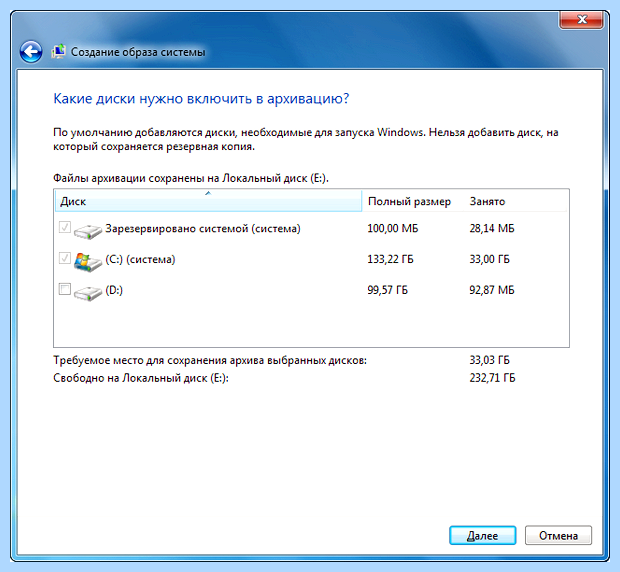Click the '28,14 МБ' used value
This screenshot has width=620, height=572.
[491, 228]
